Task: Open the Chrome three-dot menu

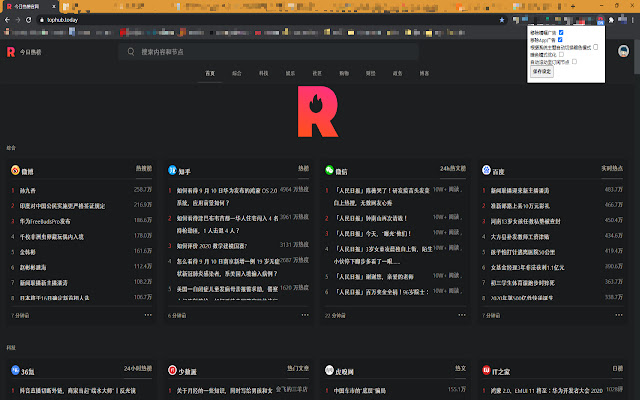Action: tap(633, 20)
